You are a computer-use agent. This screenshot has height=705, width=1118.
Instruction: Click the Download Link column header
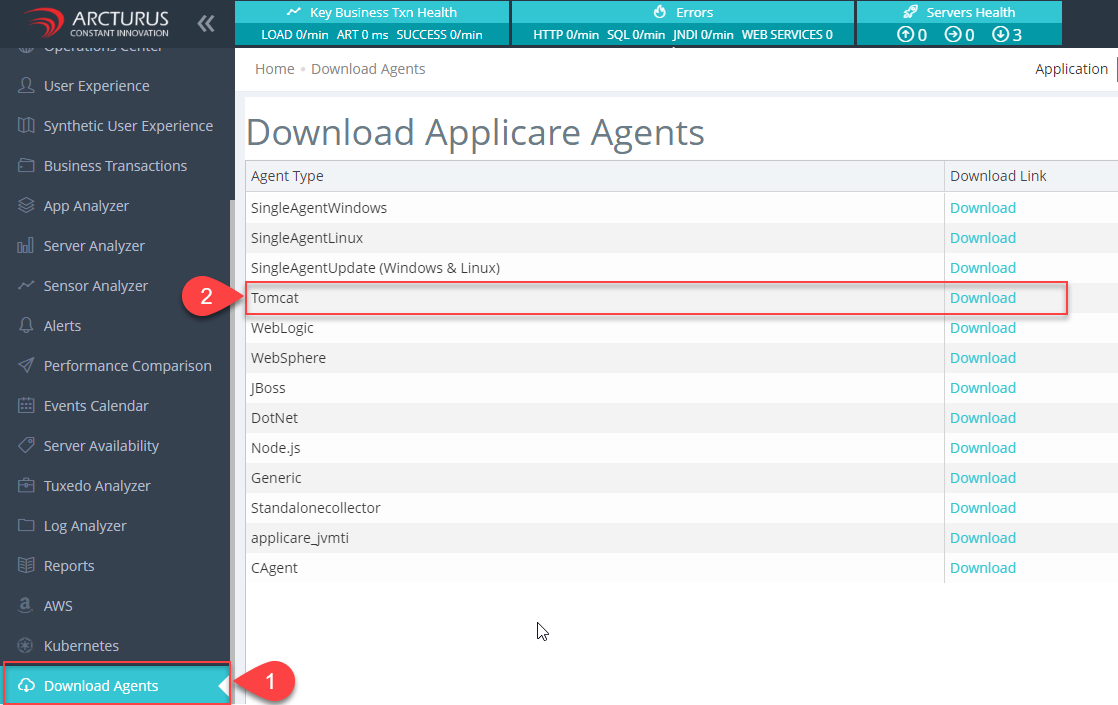coord(1031,176)
